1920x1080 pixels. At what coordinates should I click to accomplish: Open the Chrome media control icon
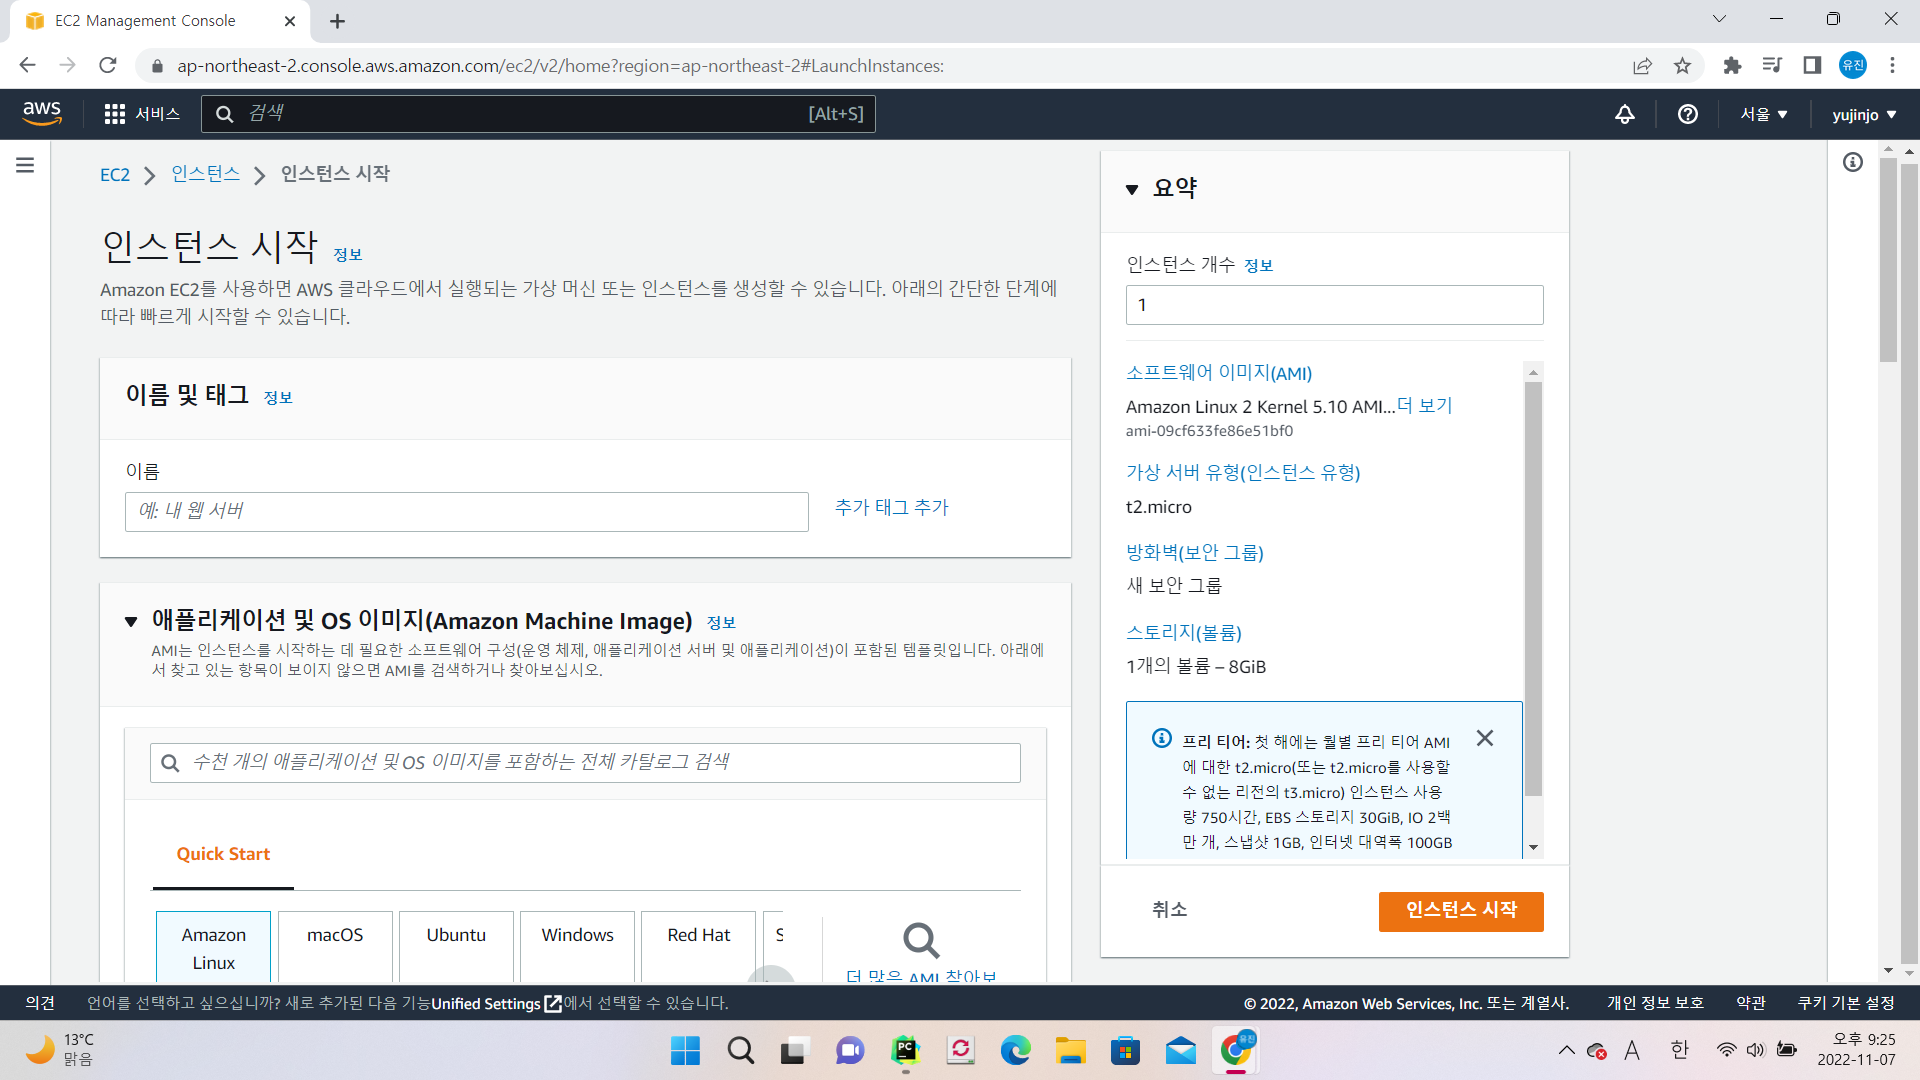tap(1772, 66)
